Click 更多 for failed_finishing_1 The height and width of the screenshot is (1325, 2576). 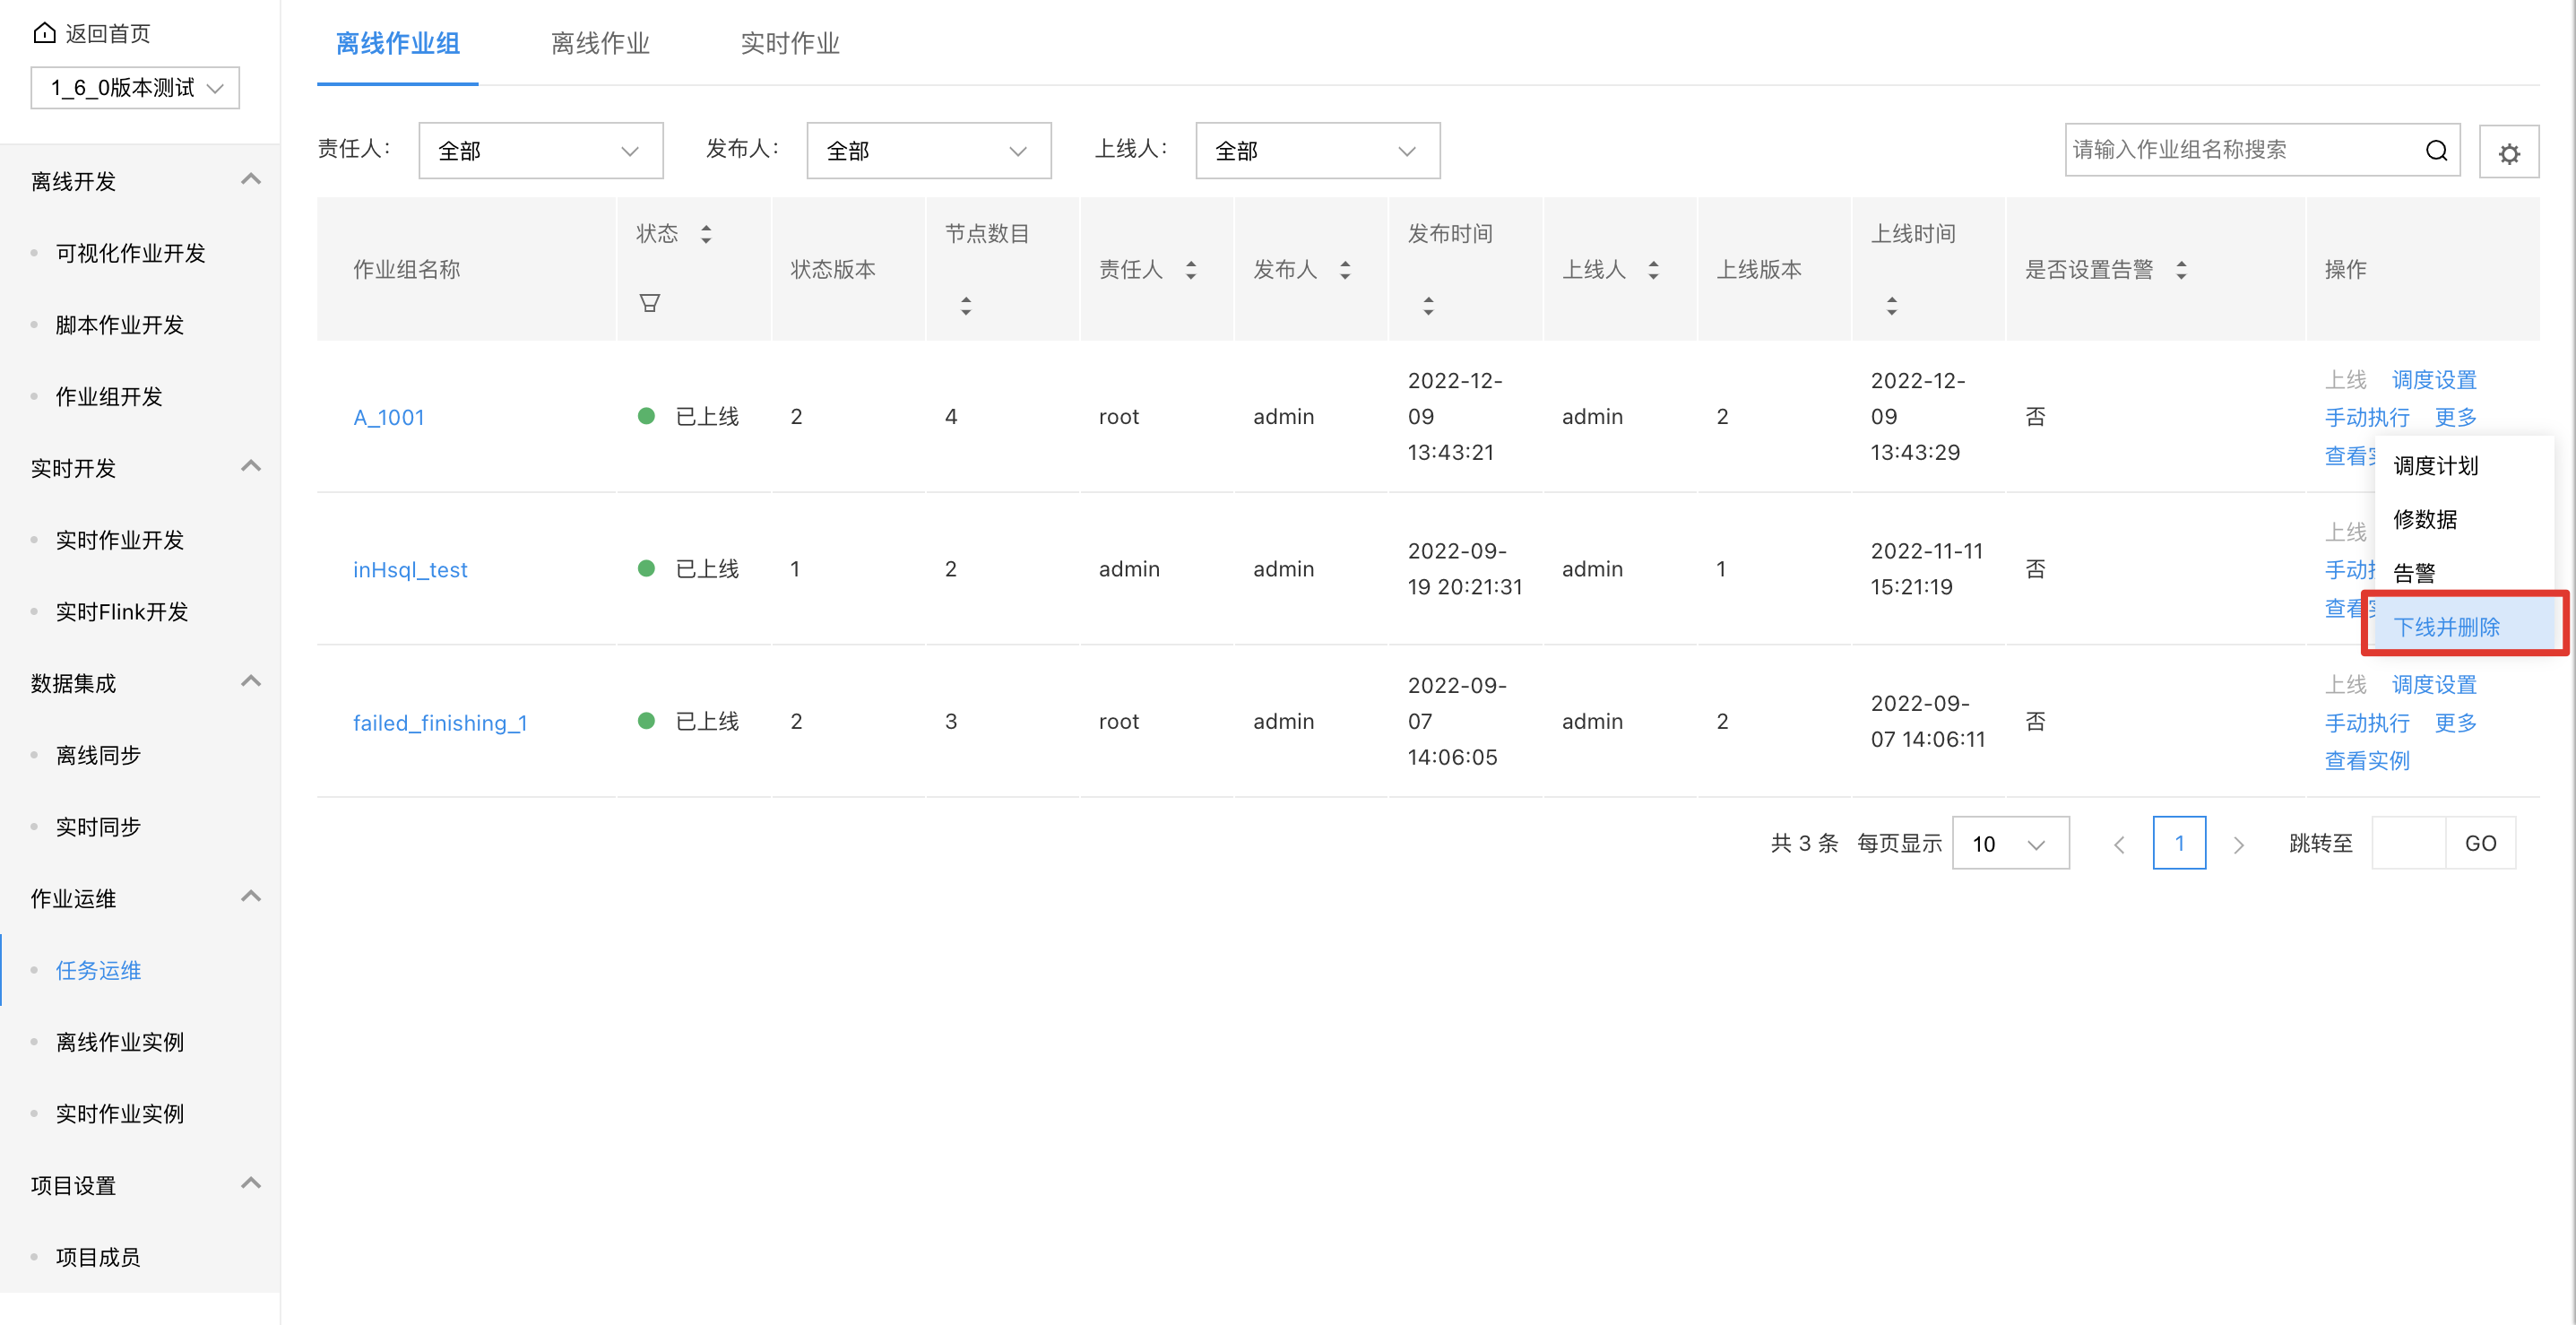tap(2456, 722)
